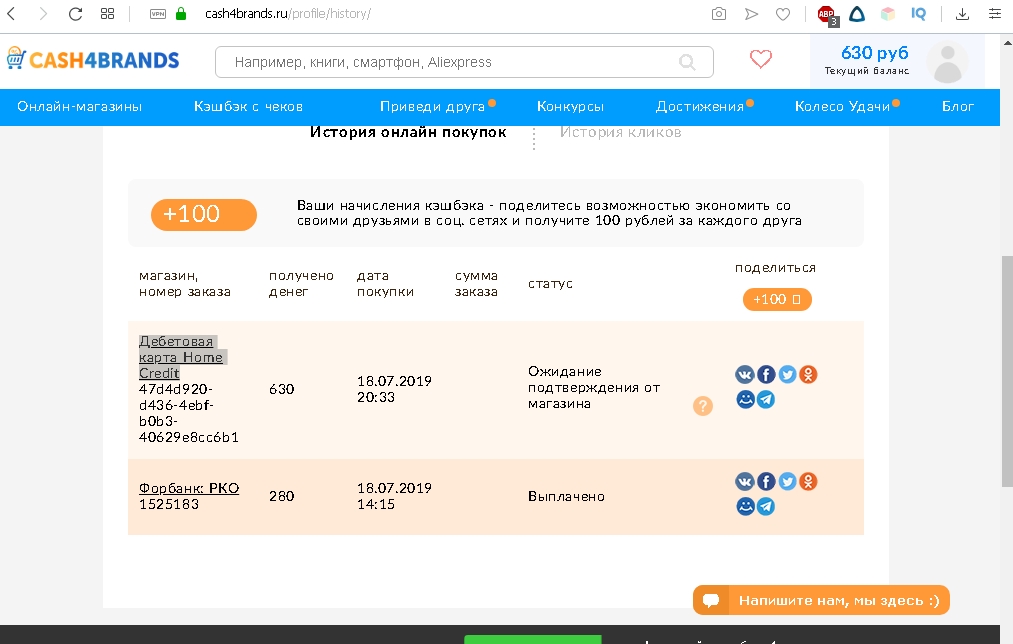Bookmark page with the heart icon in address bar

[x=783, y=14]
